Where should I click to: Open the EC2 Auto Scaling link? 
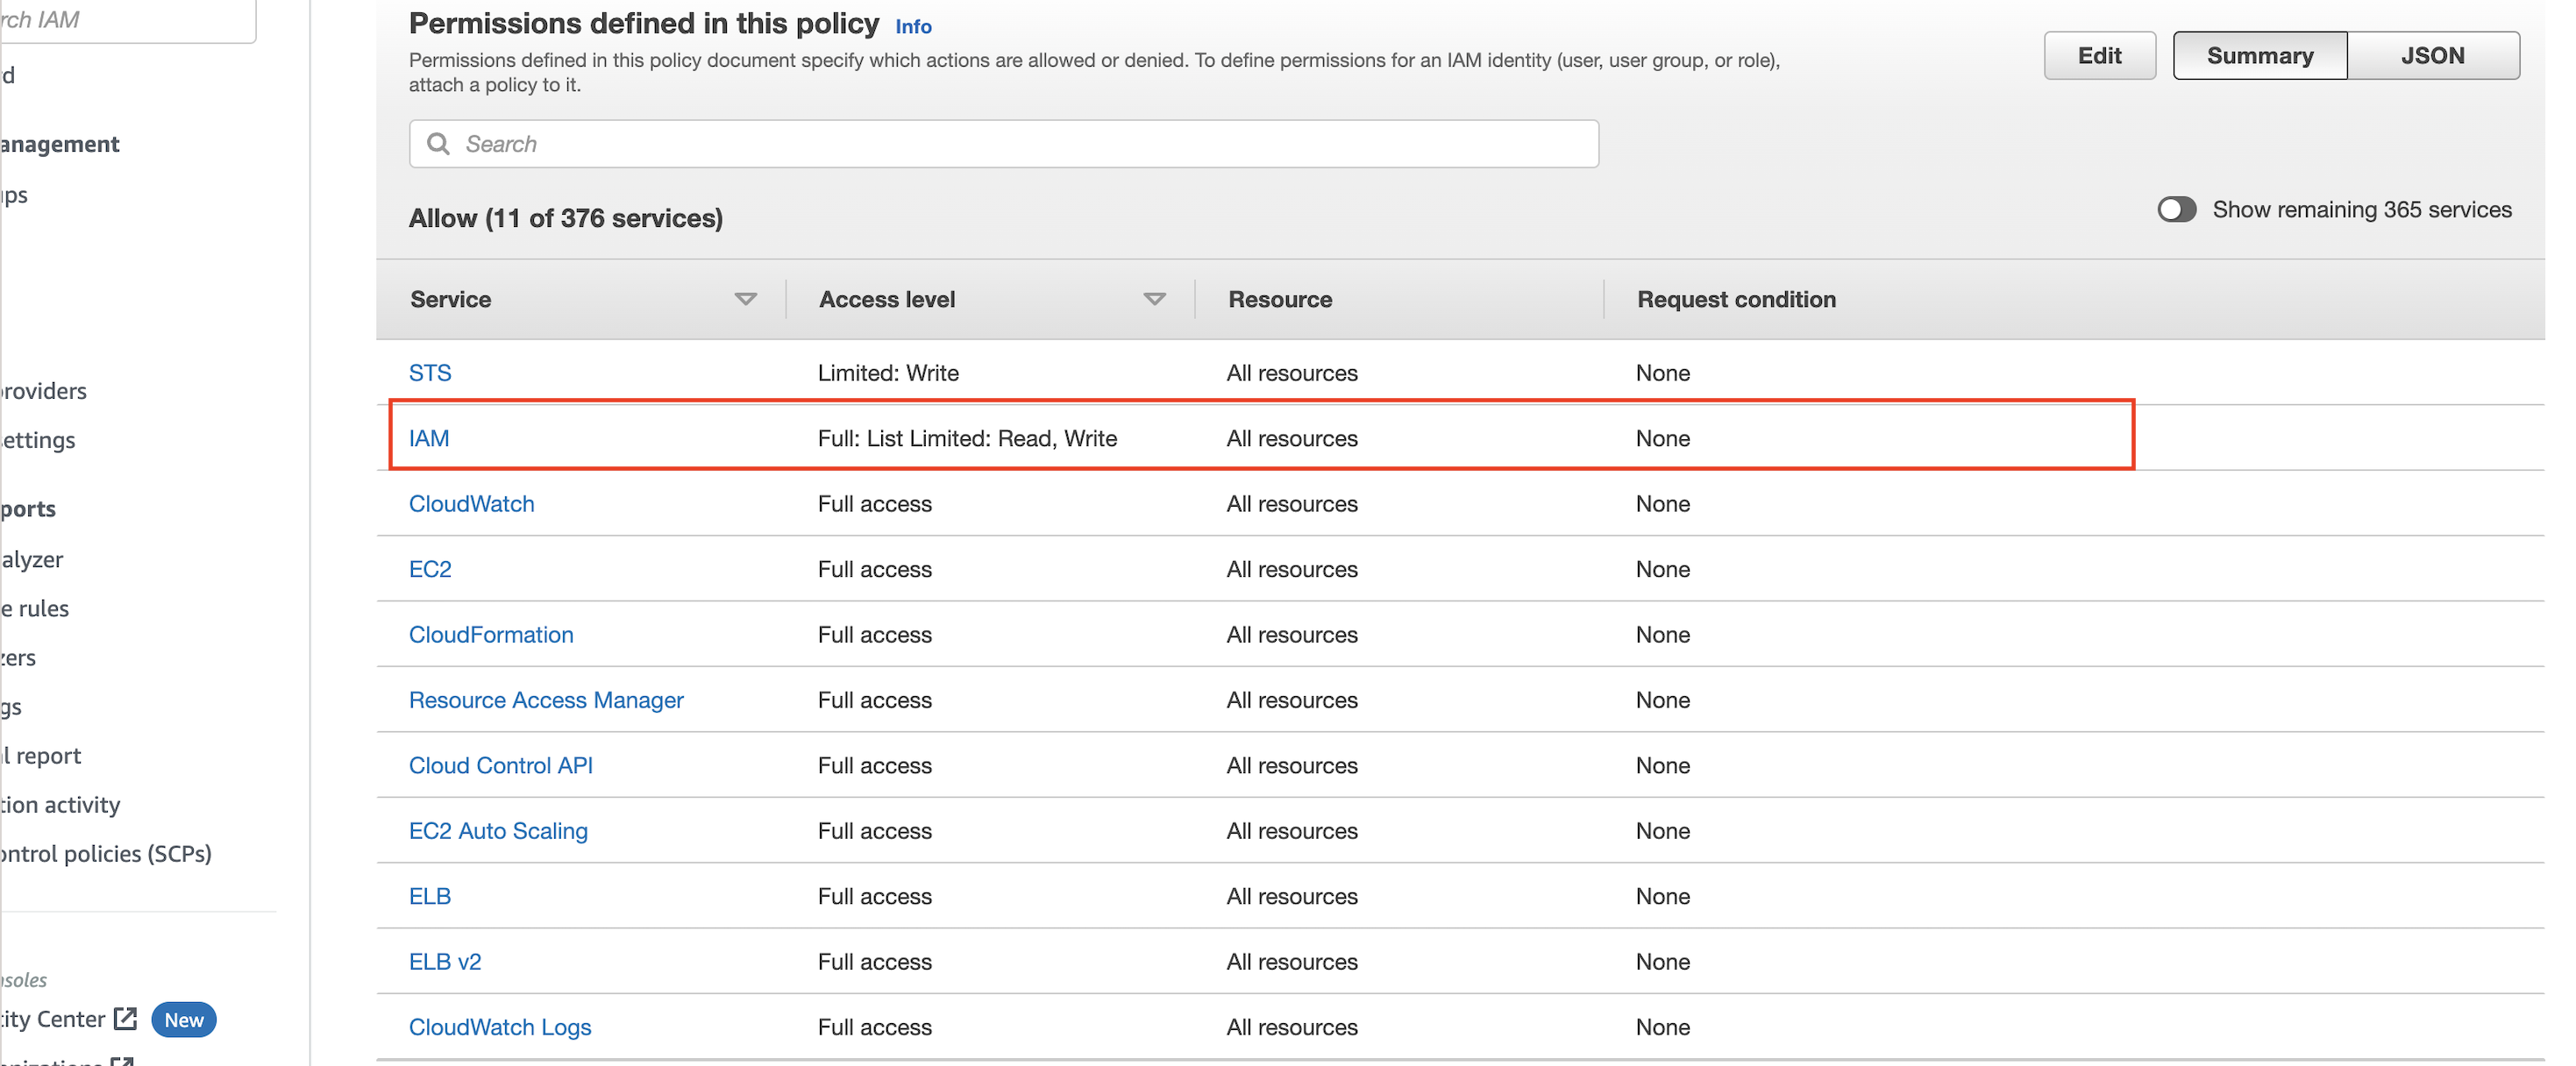click(x=498, y=831)
